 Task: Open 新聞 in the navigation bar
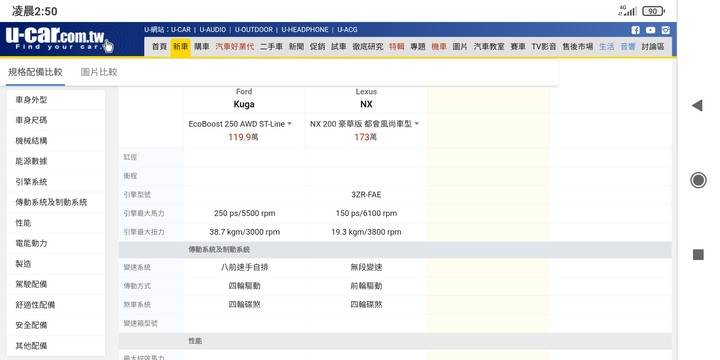(x=296, y=47)
